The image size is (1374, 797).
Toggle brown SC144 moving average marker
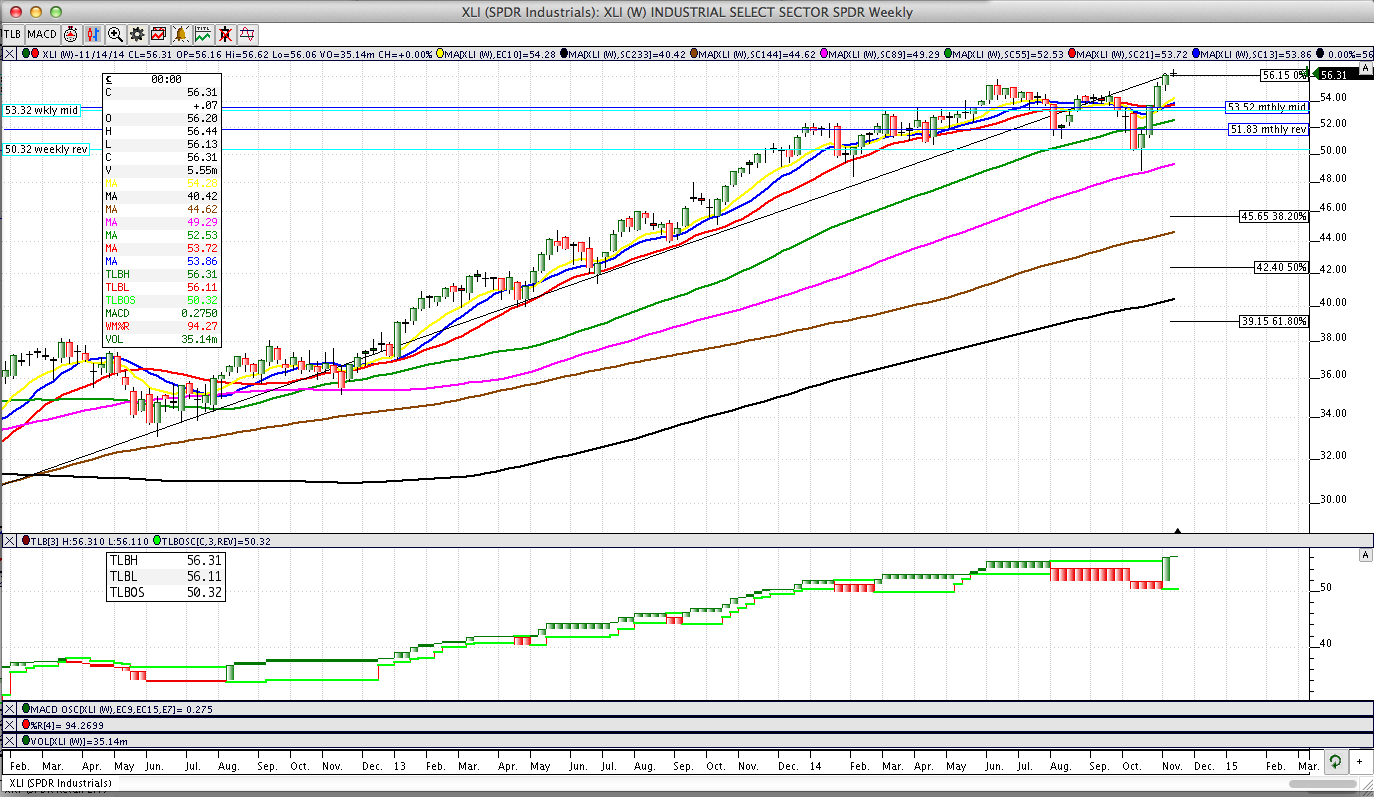695,53
